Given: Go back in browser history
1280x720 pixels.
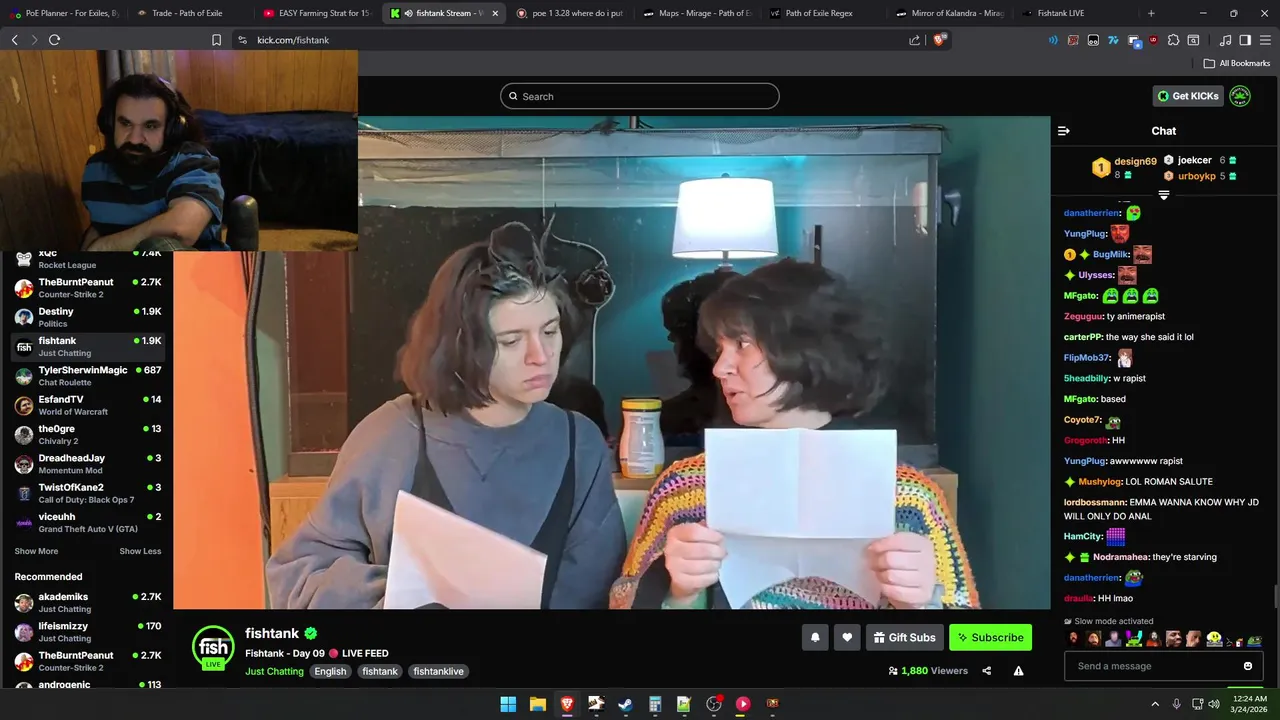Looking at the screenshot, I should (x=14, y=40).
